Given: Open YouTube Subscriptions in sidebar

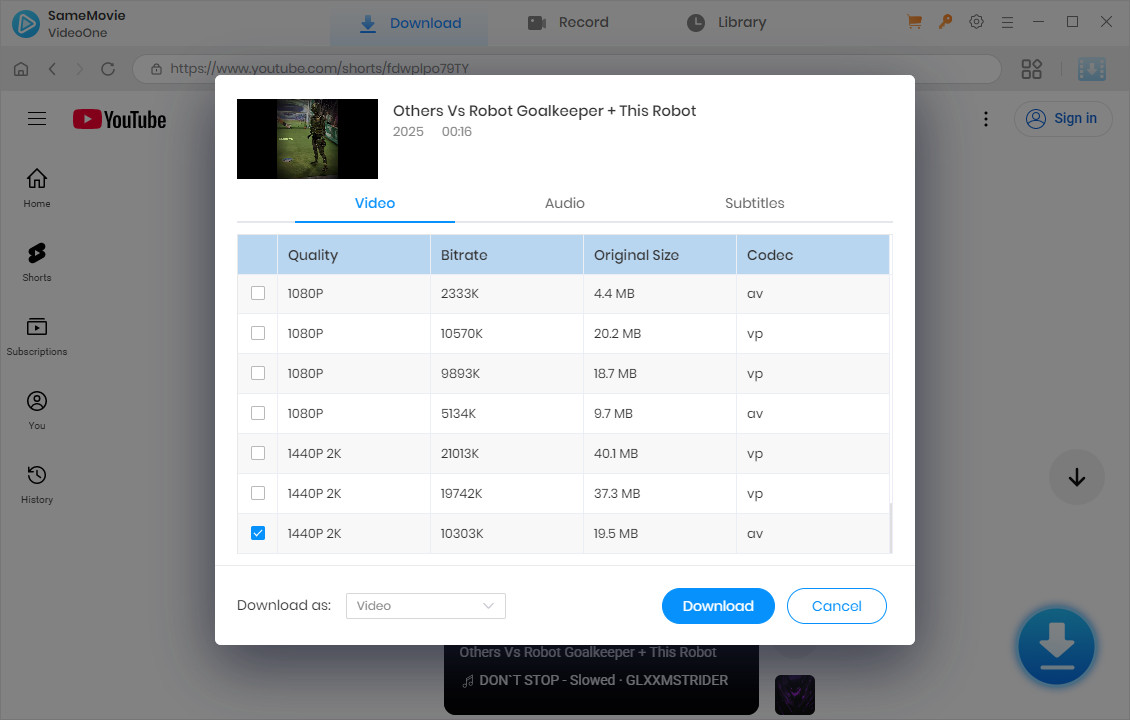Looking at the screenshot, I should tap(37, 337).
